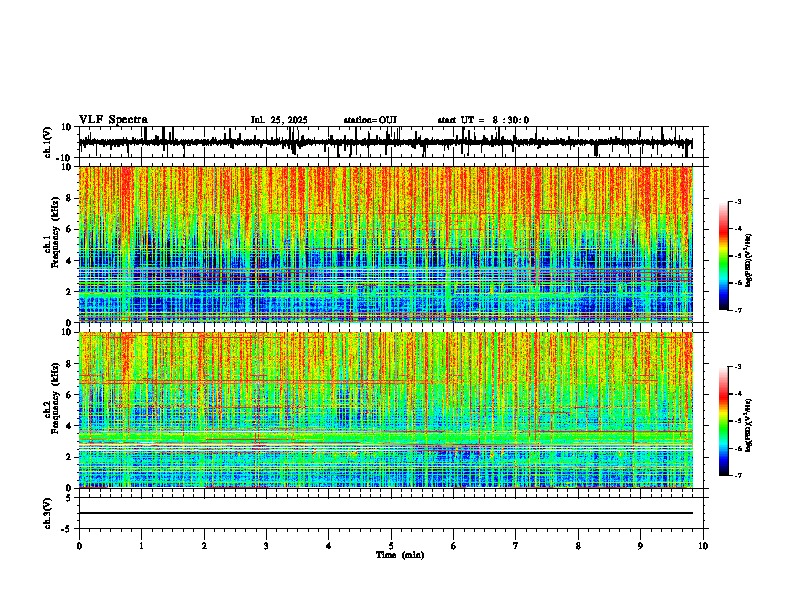Click the ch.2 colorbar "-7" tick label
792x612 pixels.
click(x=738, y=475)
